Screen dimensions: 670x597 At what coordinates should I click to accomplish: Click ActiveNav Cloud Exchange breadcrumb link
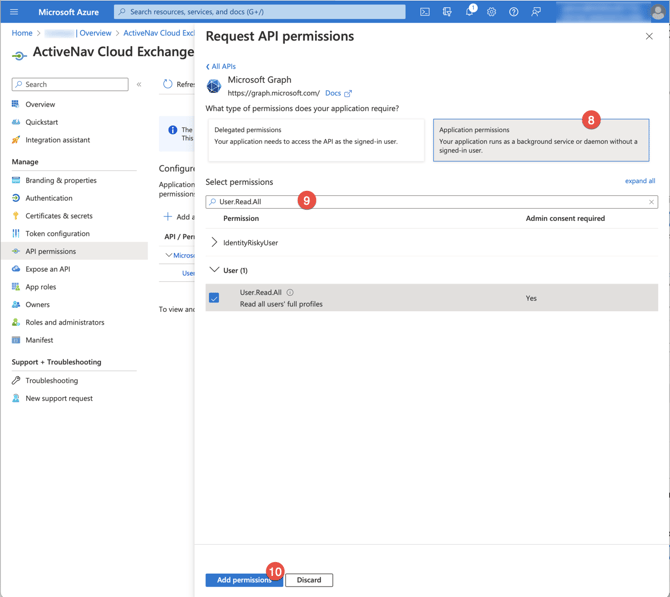coord(159,33)
